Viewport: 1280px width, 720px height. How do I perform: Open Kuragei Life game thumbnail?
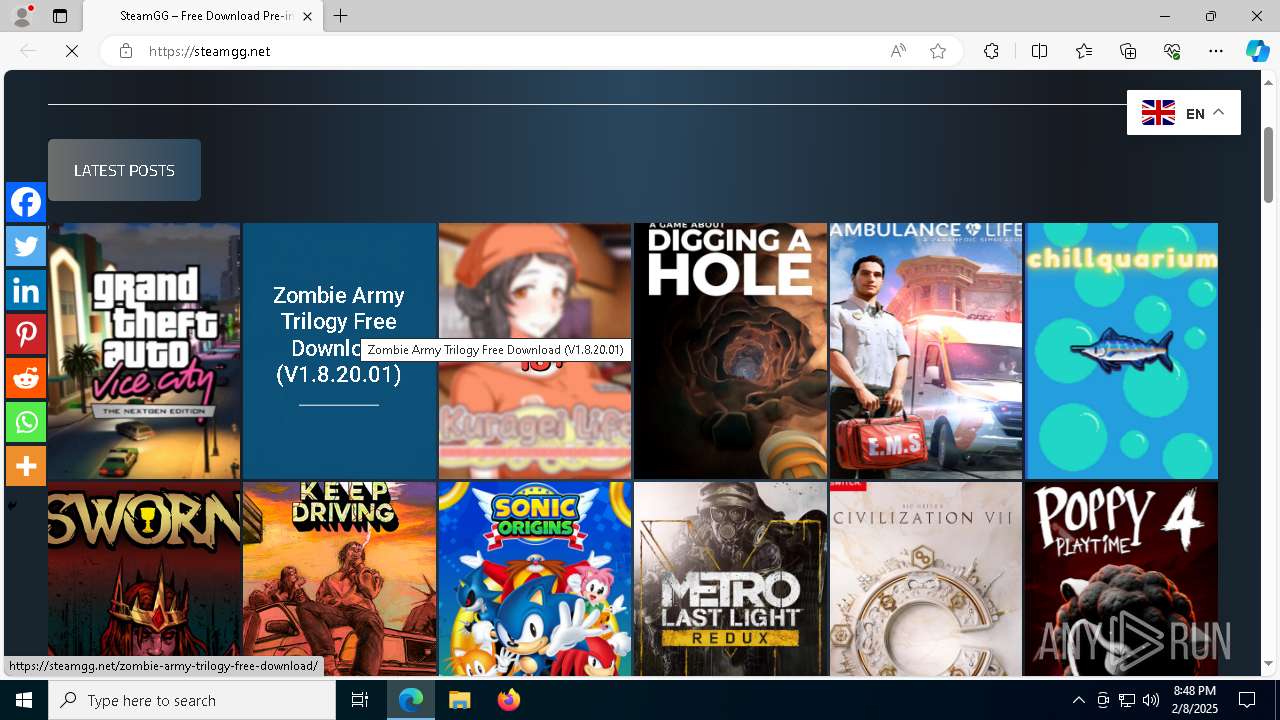(535, 351)
